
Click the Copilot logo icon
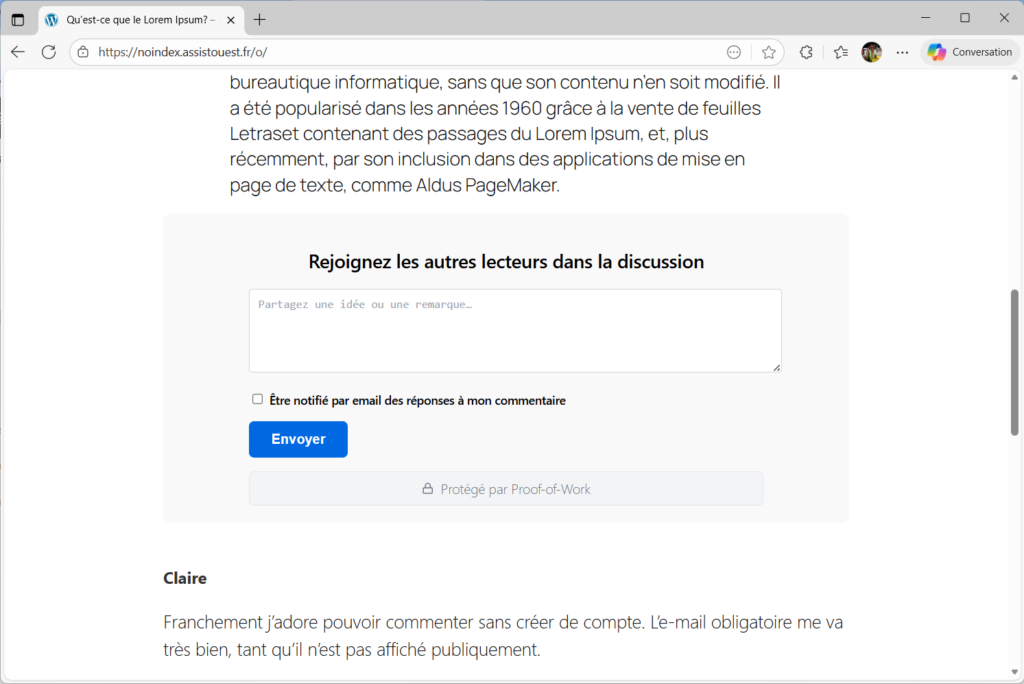coord(936,51)
